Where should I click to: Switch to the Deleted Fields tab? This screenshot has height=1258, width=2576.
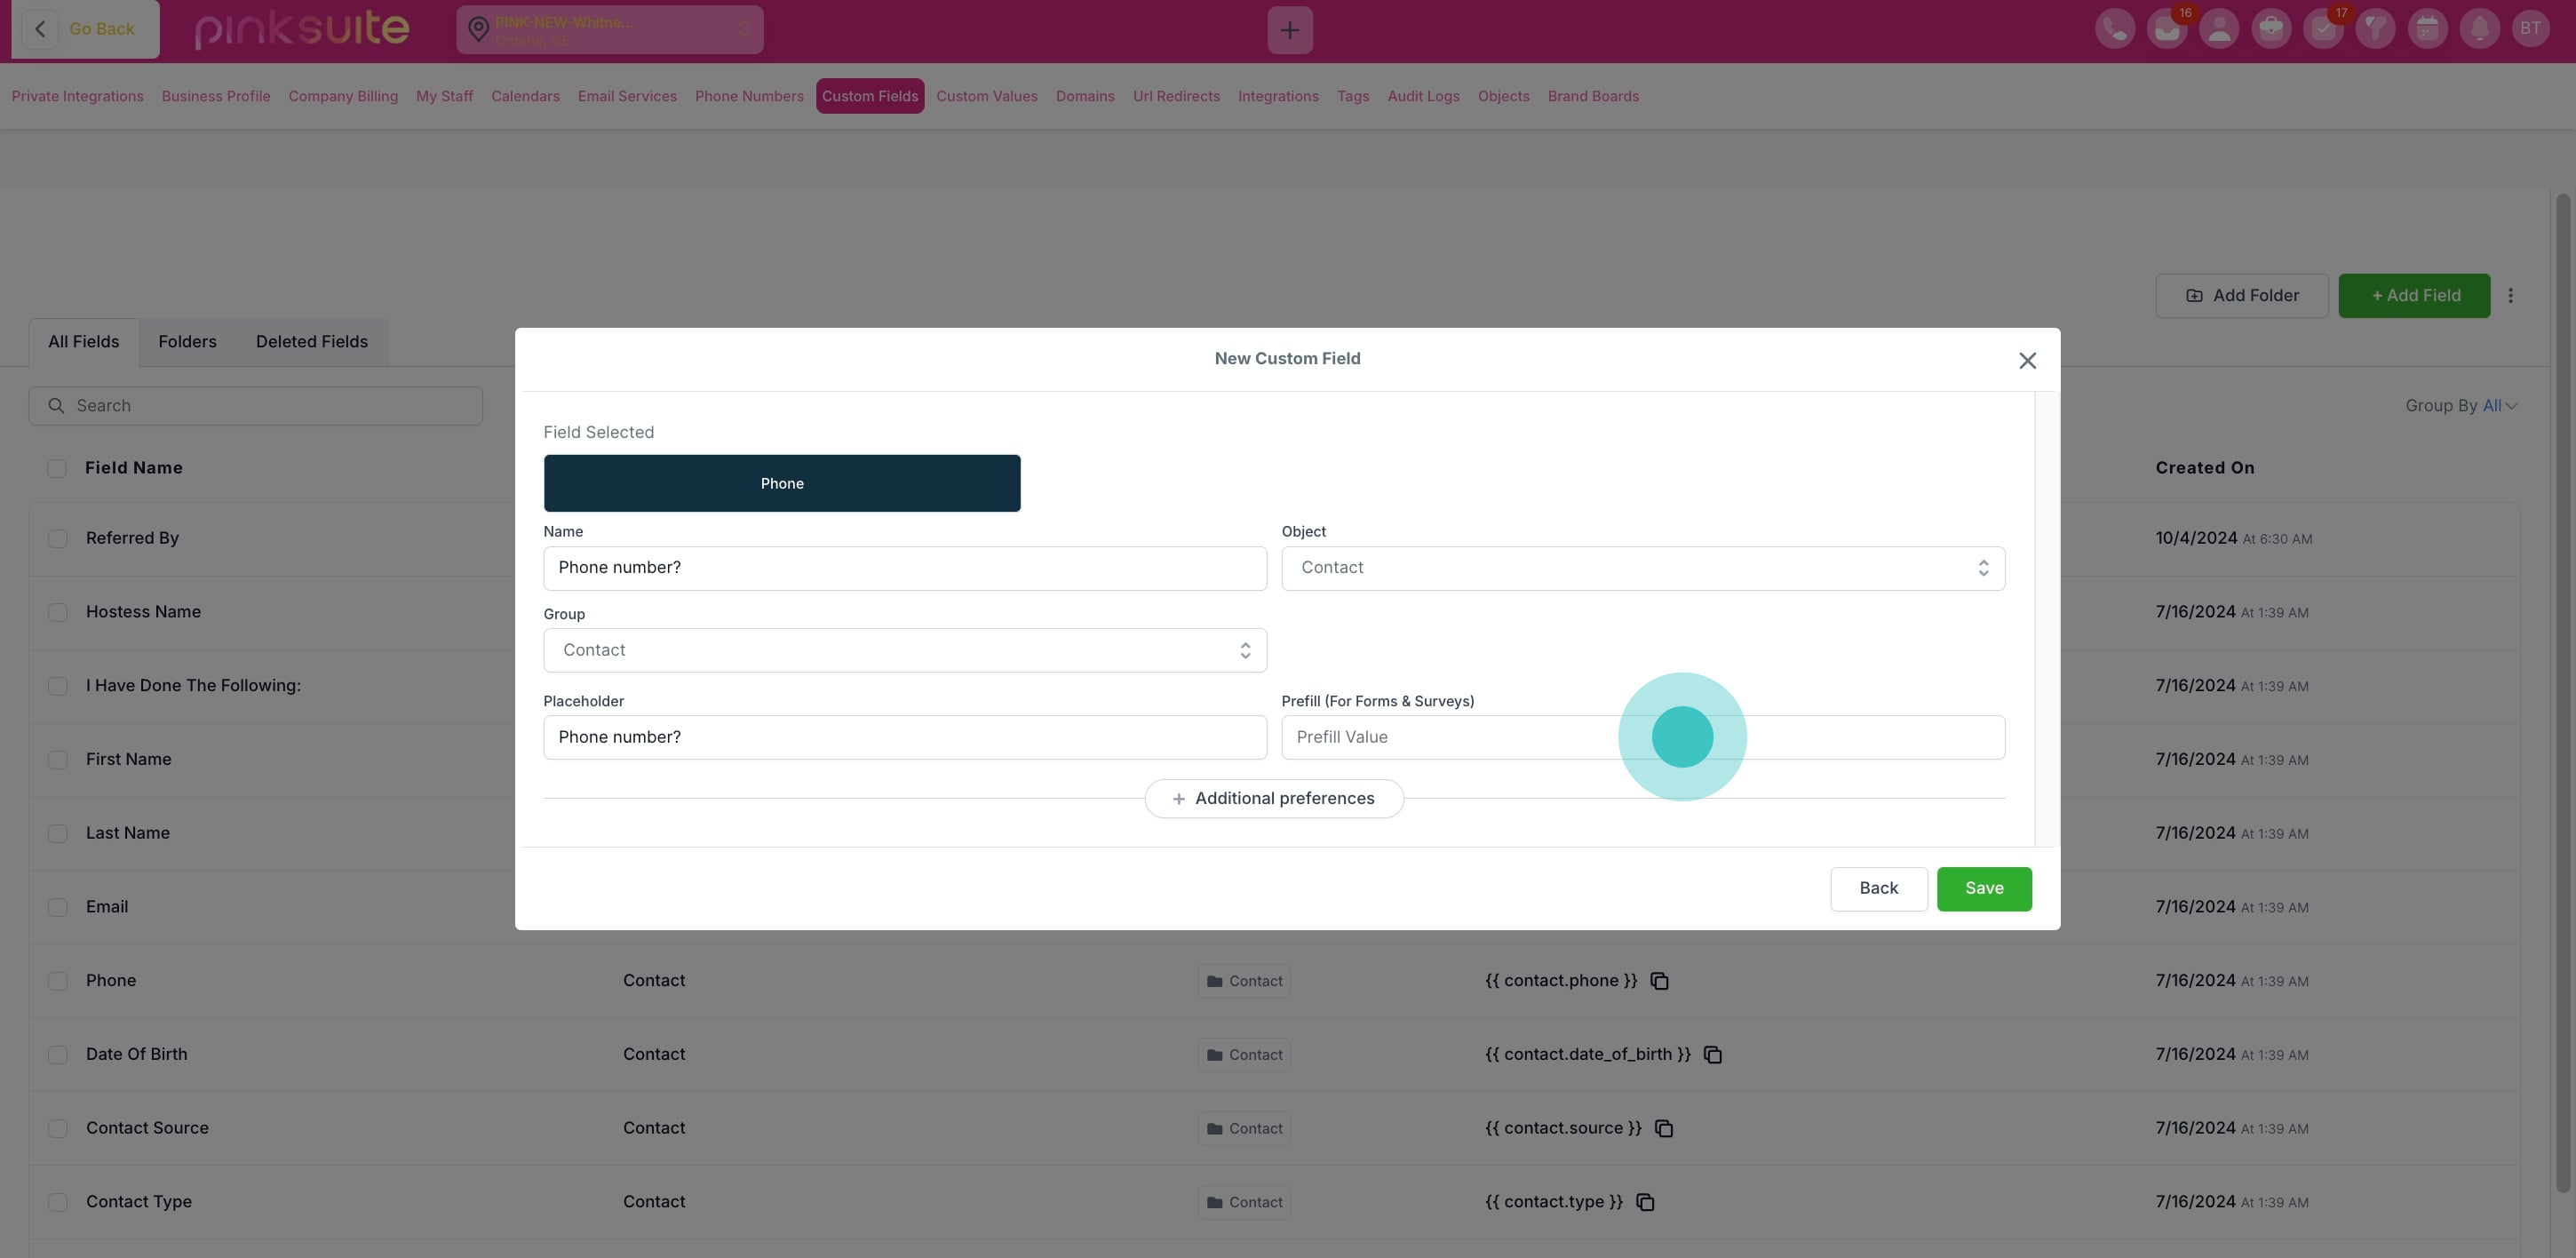point(311,342)
